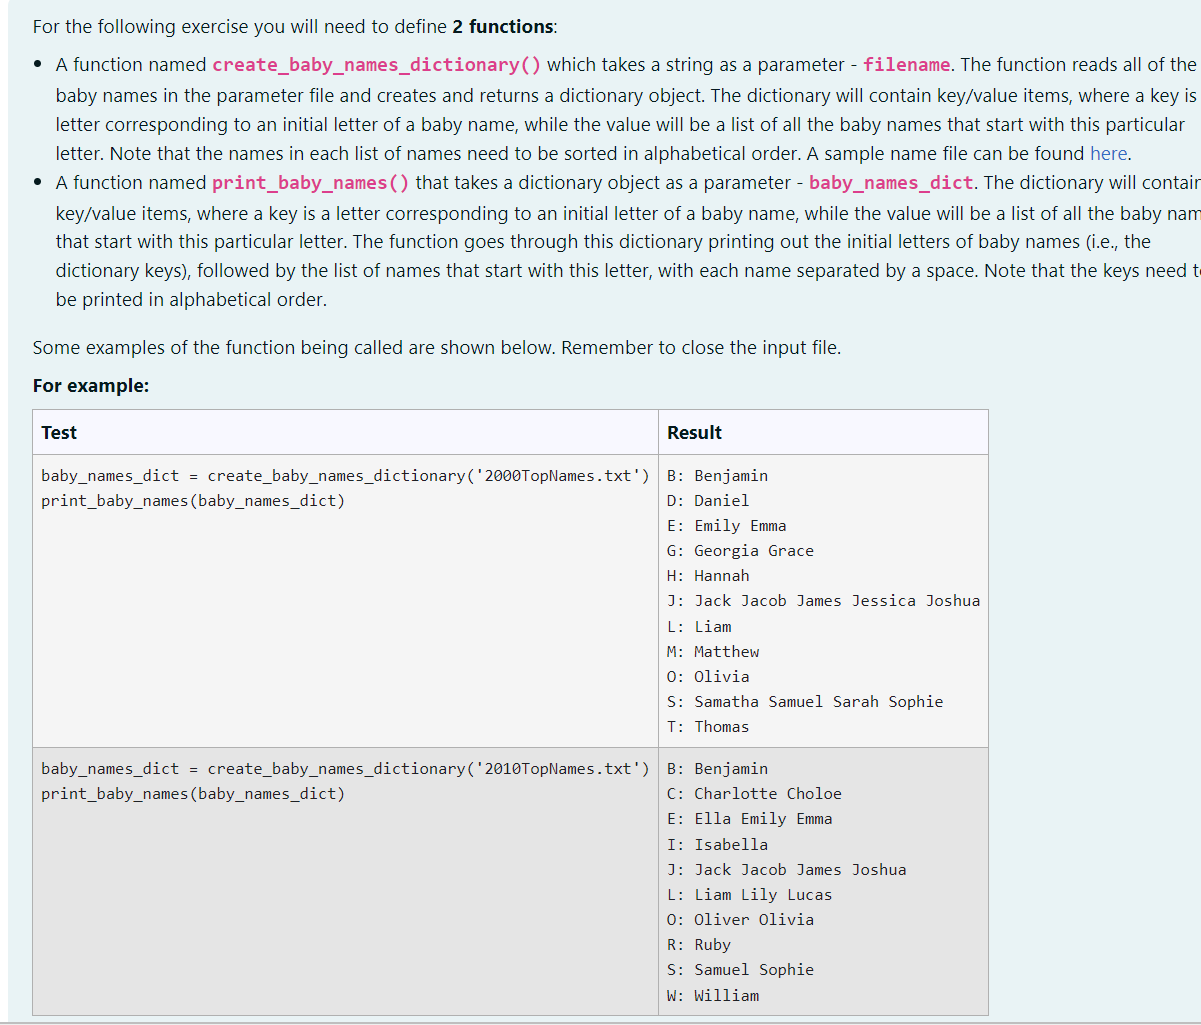Select the filename parameter text
This screenshot has height=1025, width=1201.
(905, 64)
